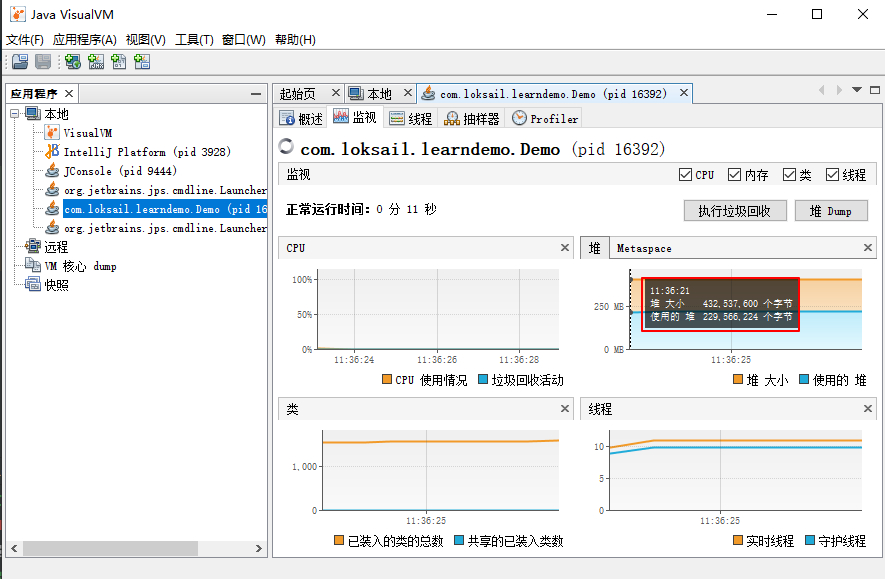Toggle the CPU graph checkbox
Image resolution: width=885 pixels, height=579 pixels.
pos(685,175)
